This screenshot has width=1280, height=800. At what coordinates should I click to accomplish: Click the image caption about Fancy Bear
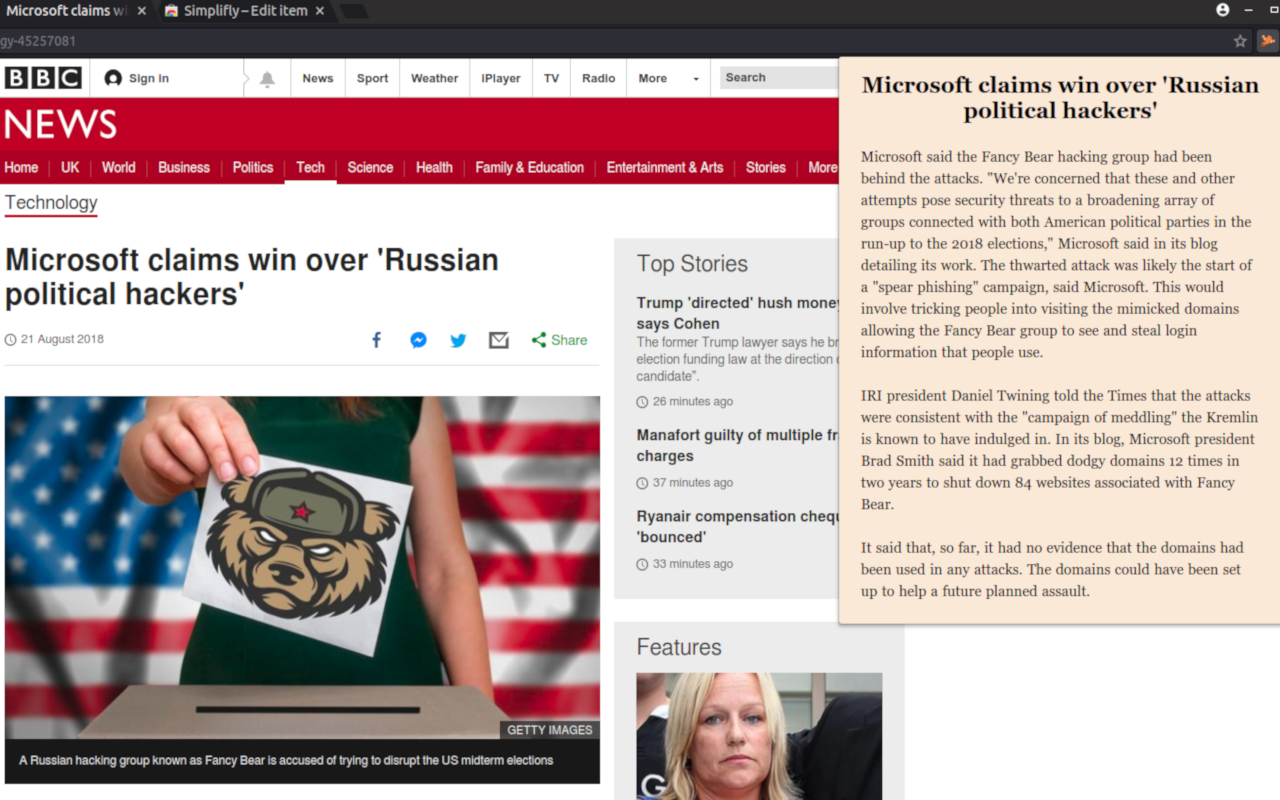pyautogui.click(x=286, y=760)
